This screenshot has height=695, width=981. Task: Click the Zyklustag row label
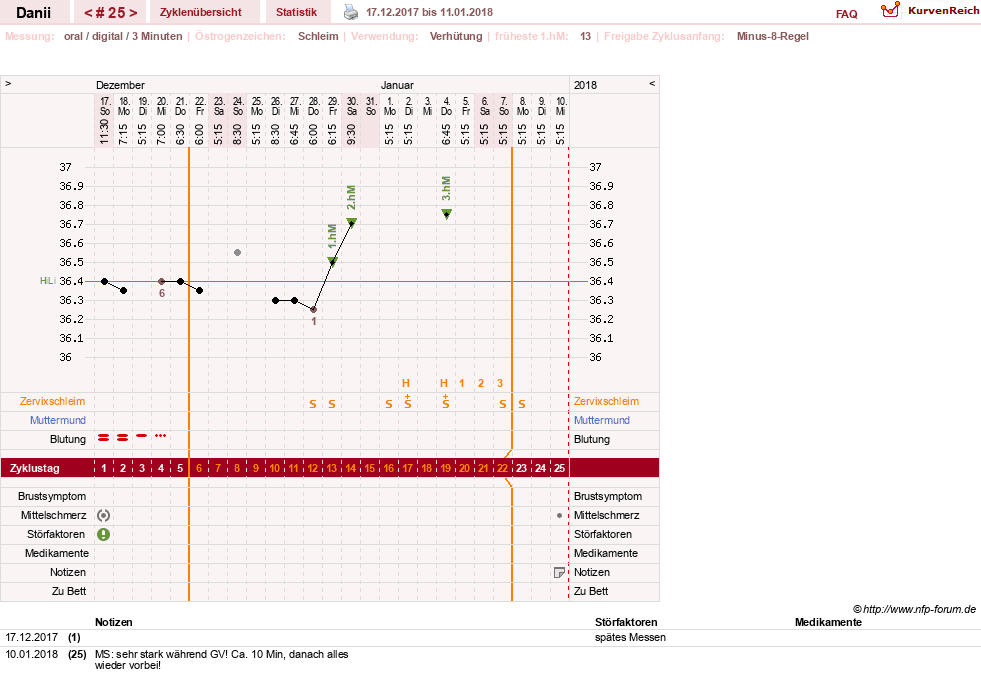coord(34,468)
